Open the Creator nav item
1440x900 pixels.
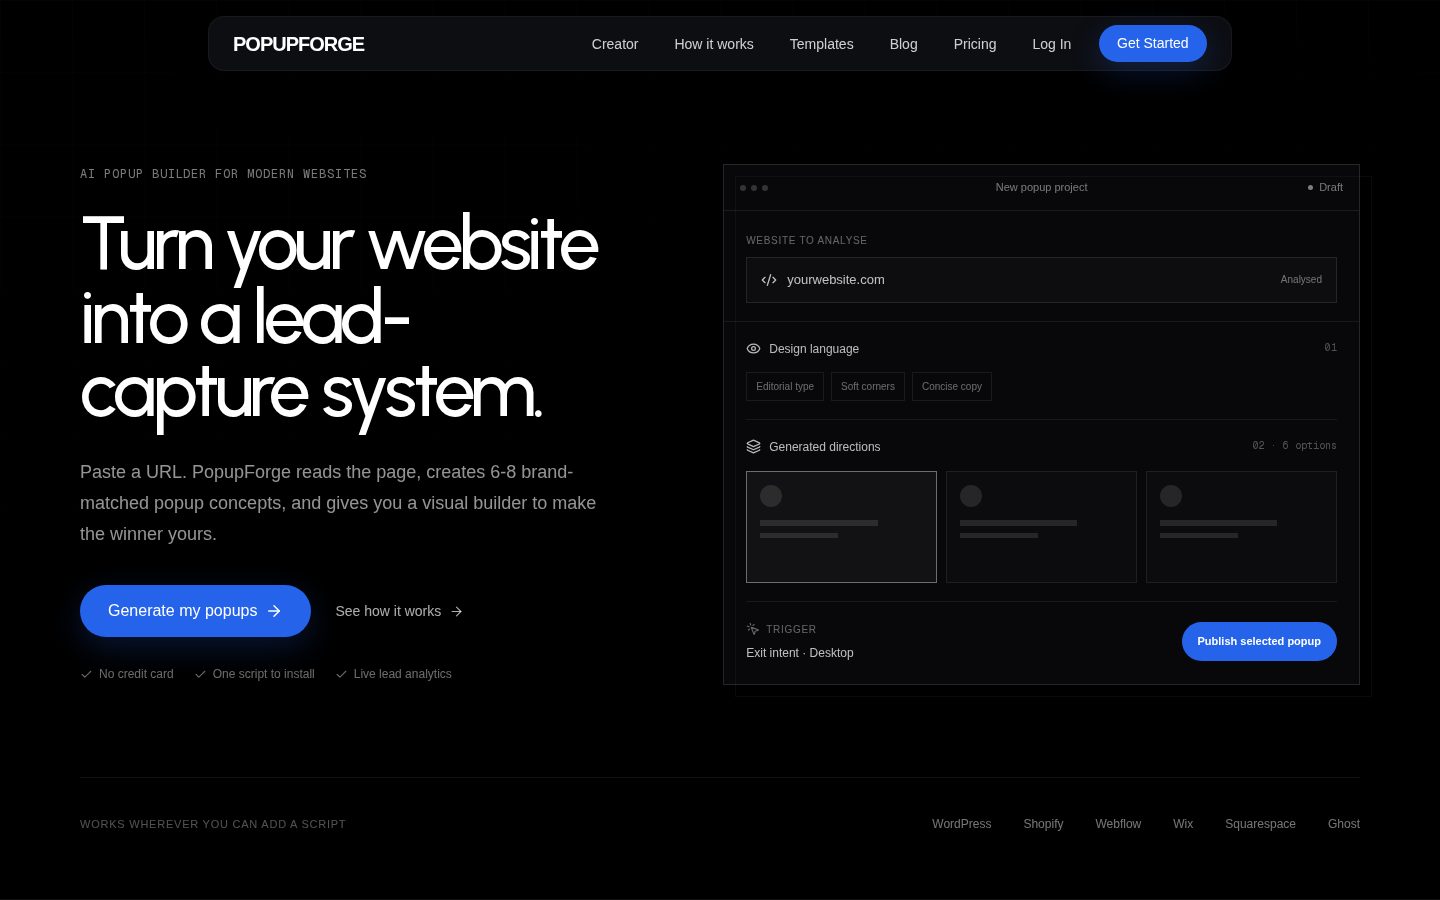point(615,44)
